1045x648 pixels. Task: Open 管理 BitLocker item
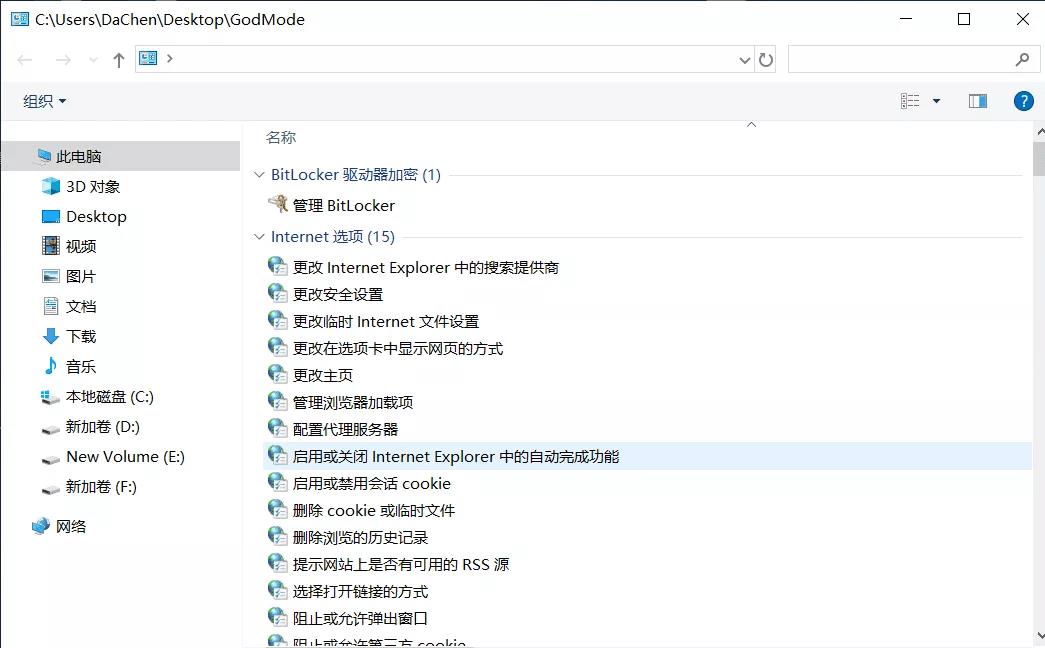tap(344, 205)
